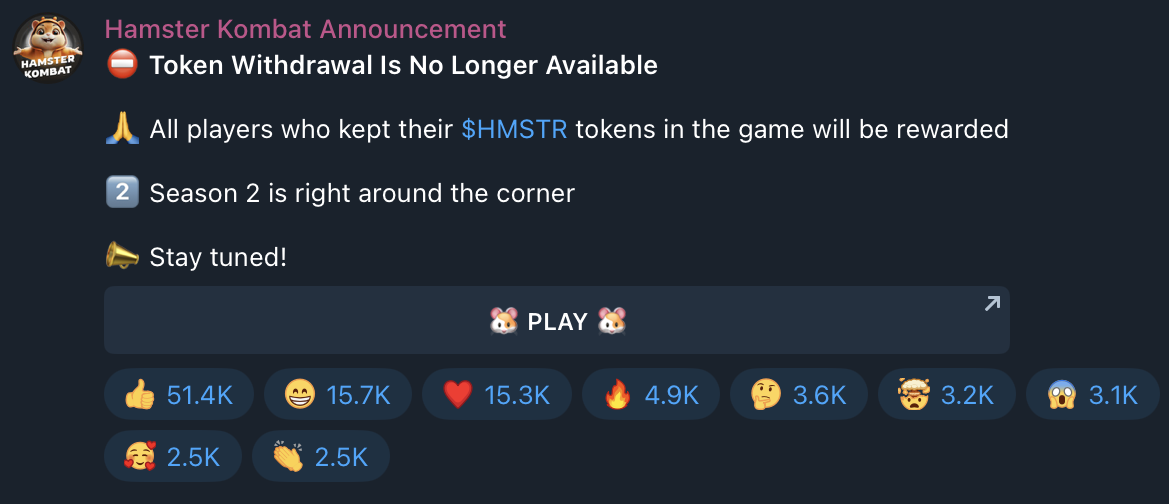React with the thinking face emoji, 3.6K
Image resolution: width=1169 pixels, height=504 pixels.
click(x=798, y=394)
